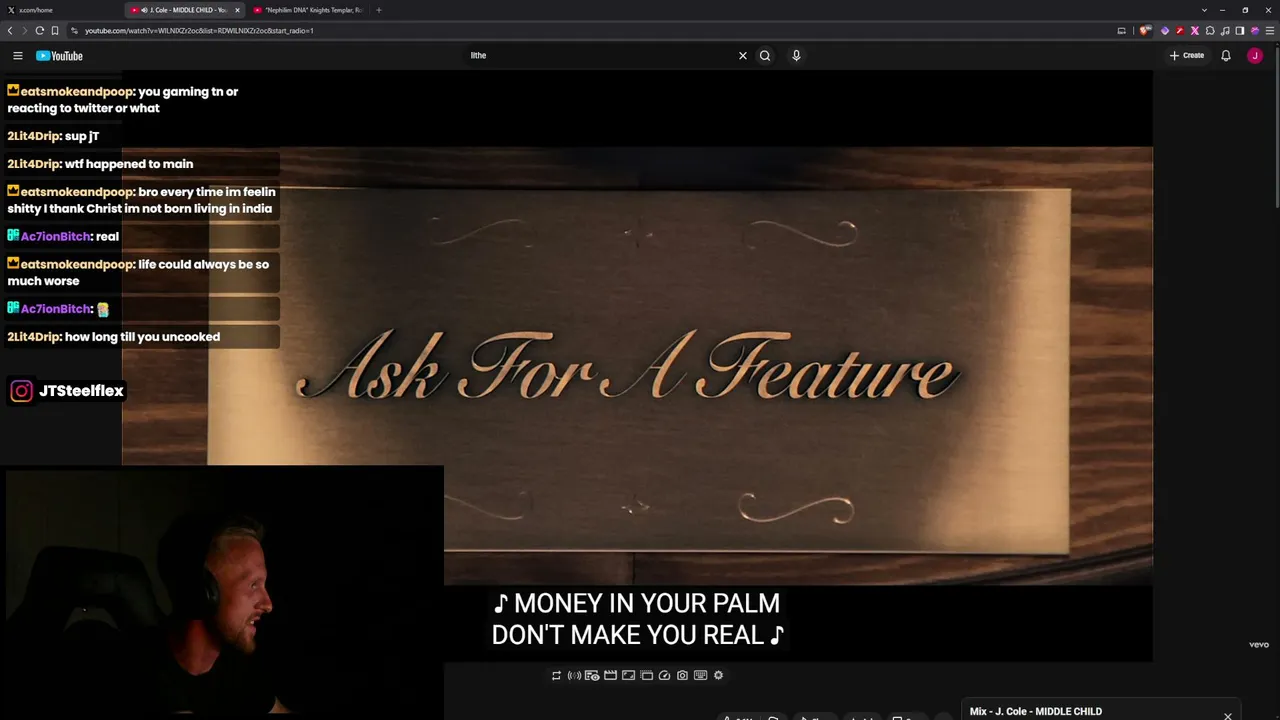Open the YouTube guide hamburger menu
This screenshot has height=720, width=1280.
click(x=17, y=56)
